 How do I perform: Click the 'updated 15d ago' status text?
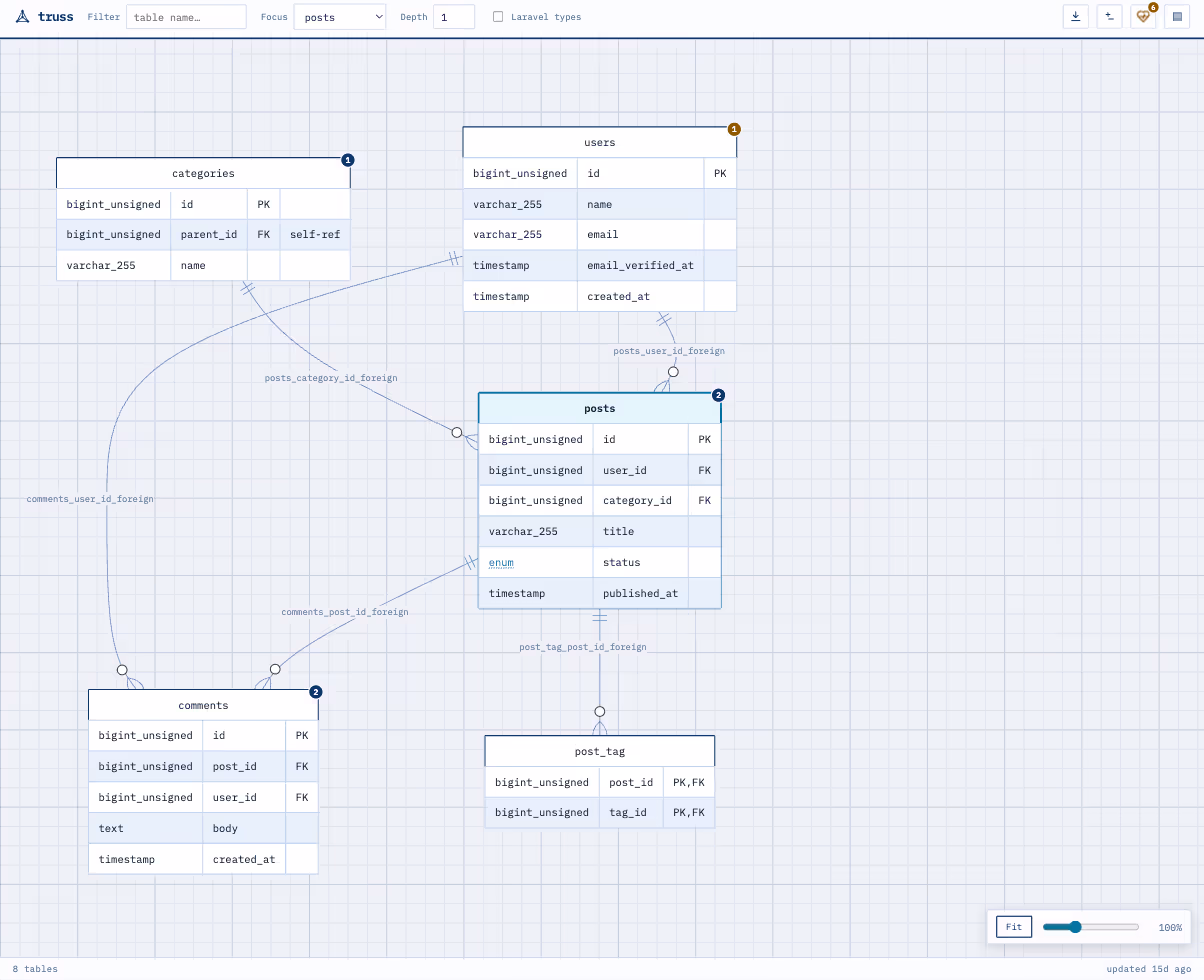(1149, 969)
